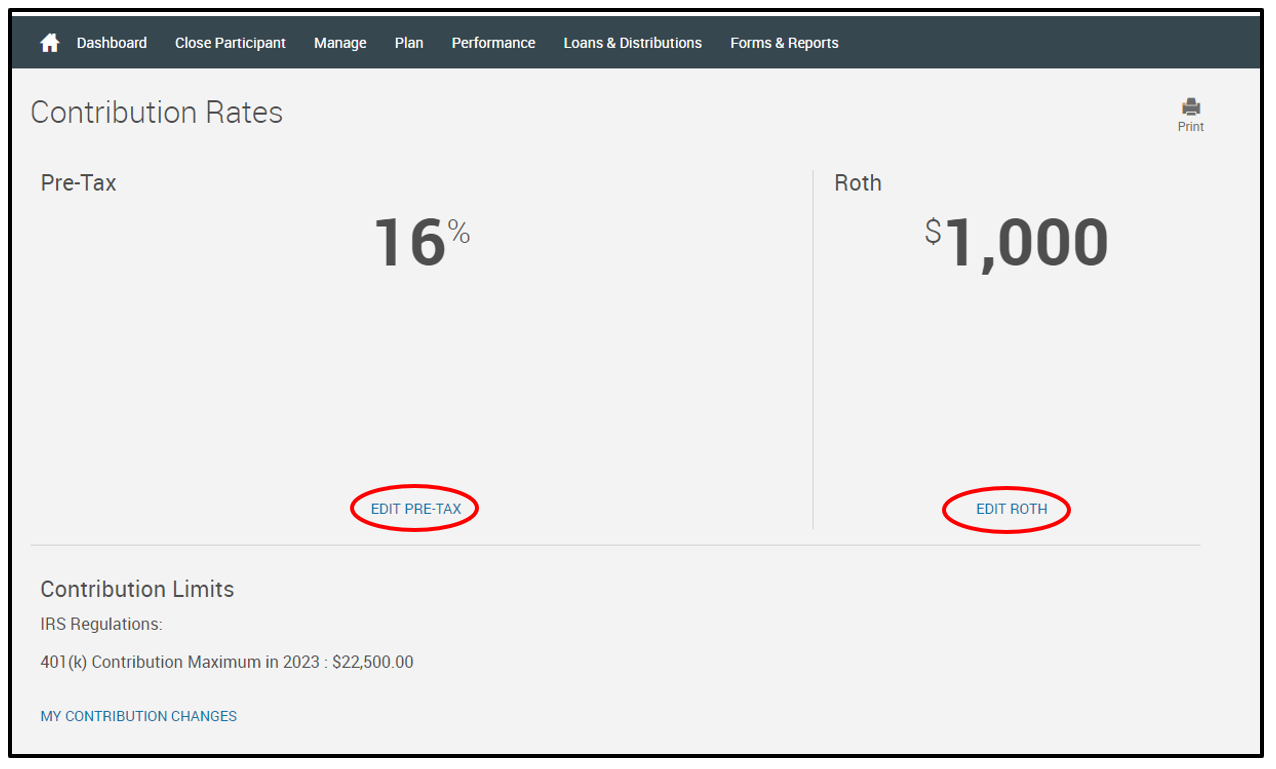Image resolution: width=1276 pixels, height=769 pixels.
Task: Click the EDIT ROTH link
Action: pos(1011,509)
